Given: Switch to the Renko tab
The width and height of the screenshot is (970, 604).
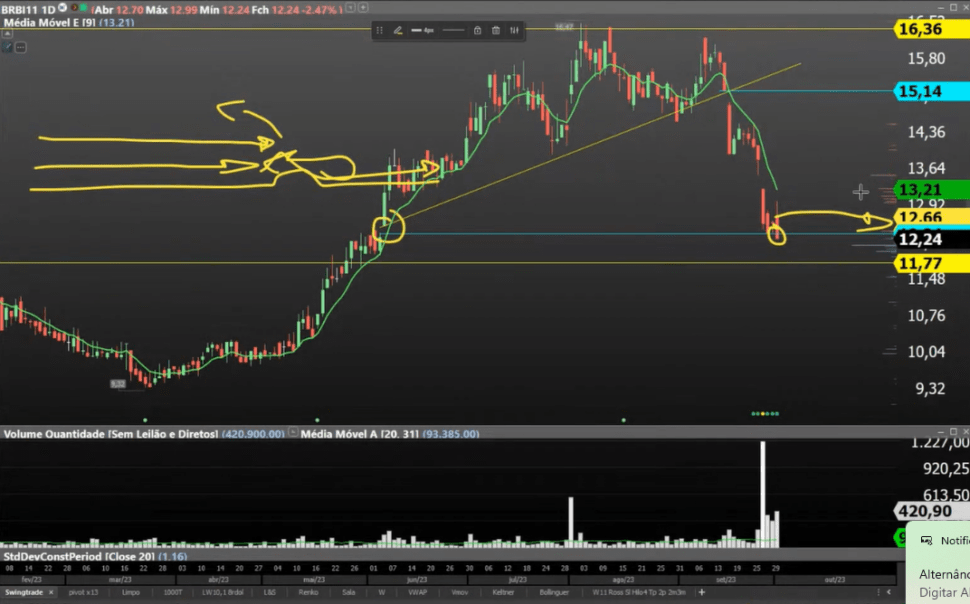Looking at the screenshot, I should (x=306, y=592).
